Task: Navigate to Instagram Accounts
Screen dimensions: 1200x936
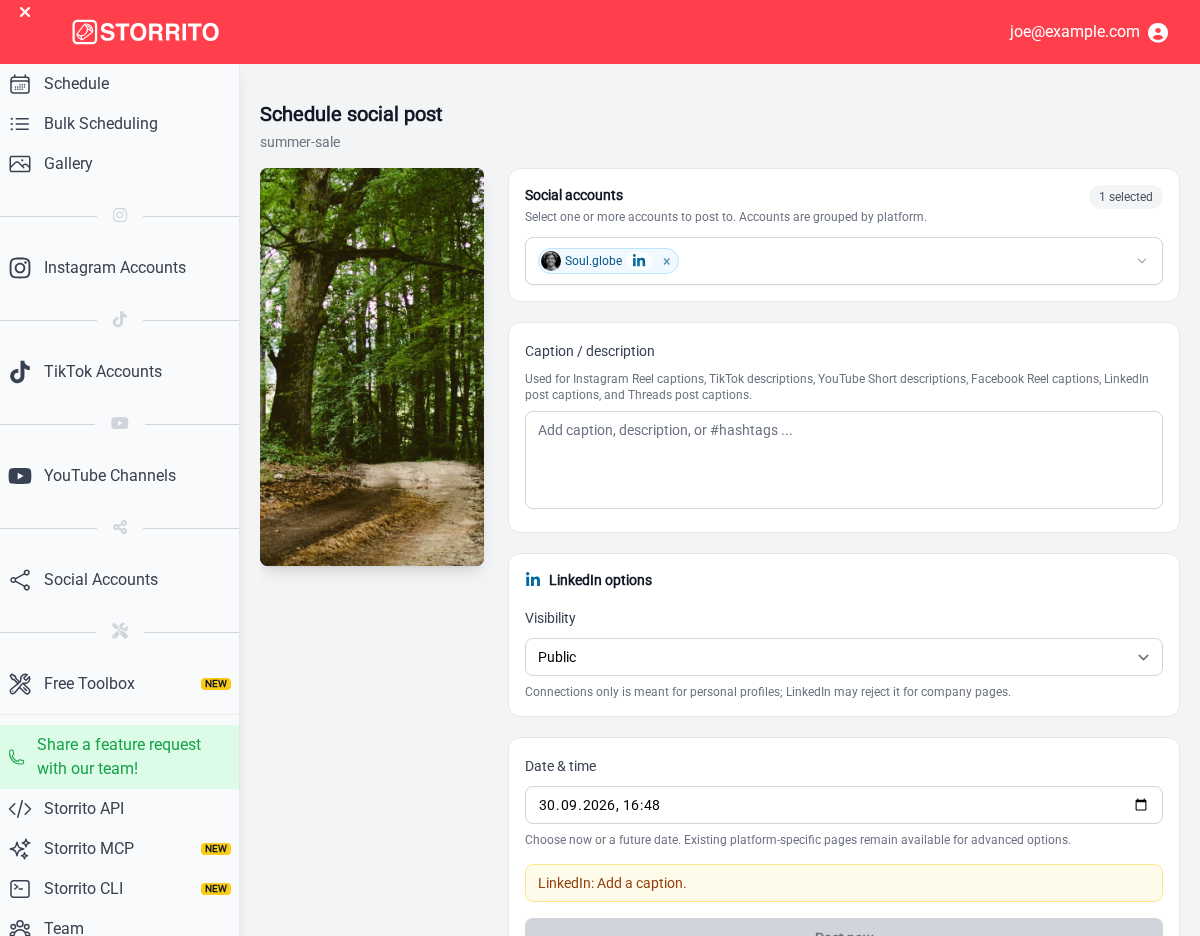Action: click(x=120, y=268)
